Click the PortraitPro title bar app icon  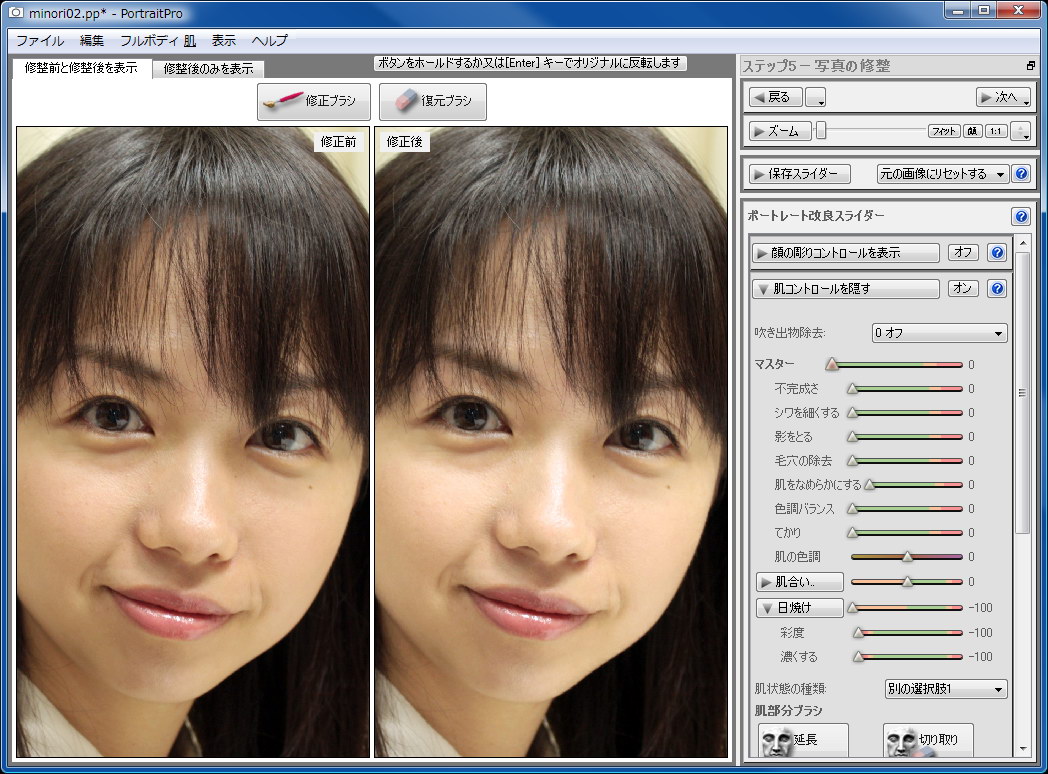15,13
